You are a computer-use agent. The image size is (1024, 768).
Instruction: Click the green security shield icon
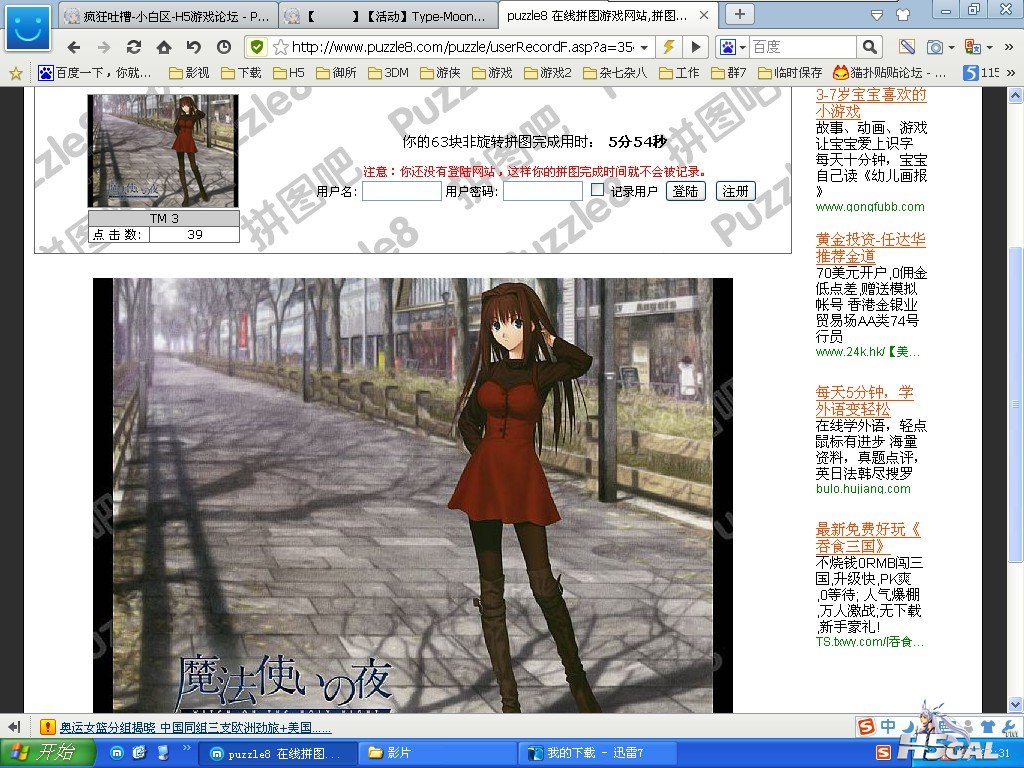click(257, 47)
